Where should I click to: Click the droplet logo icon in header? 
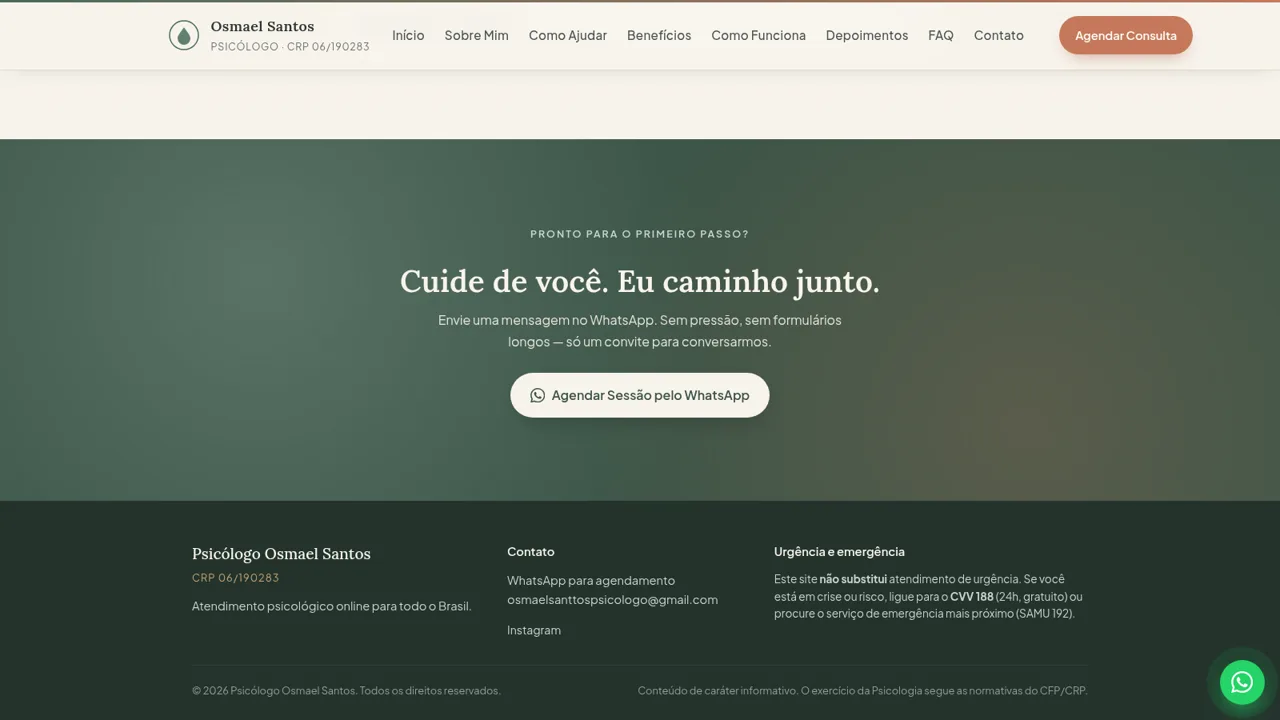point(184,35)
